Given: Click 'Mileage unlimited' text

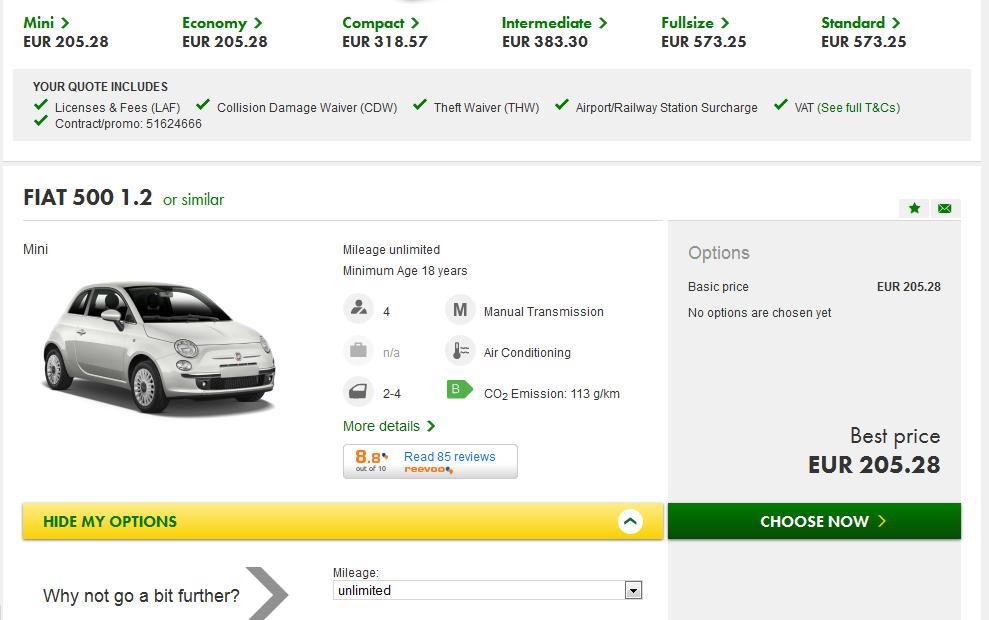Looking at the screenshot, I should click(x=392, y=250).
